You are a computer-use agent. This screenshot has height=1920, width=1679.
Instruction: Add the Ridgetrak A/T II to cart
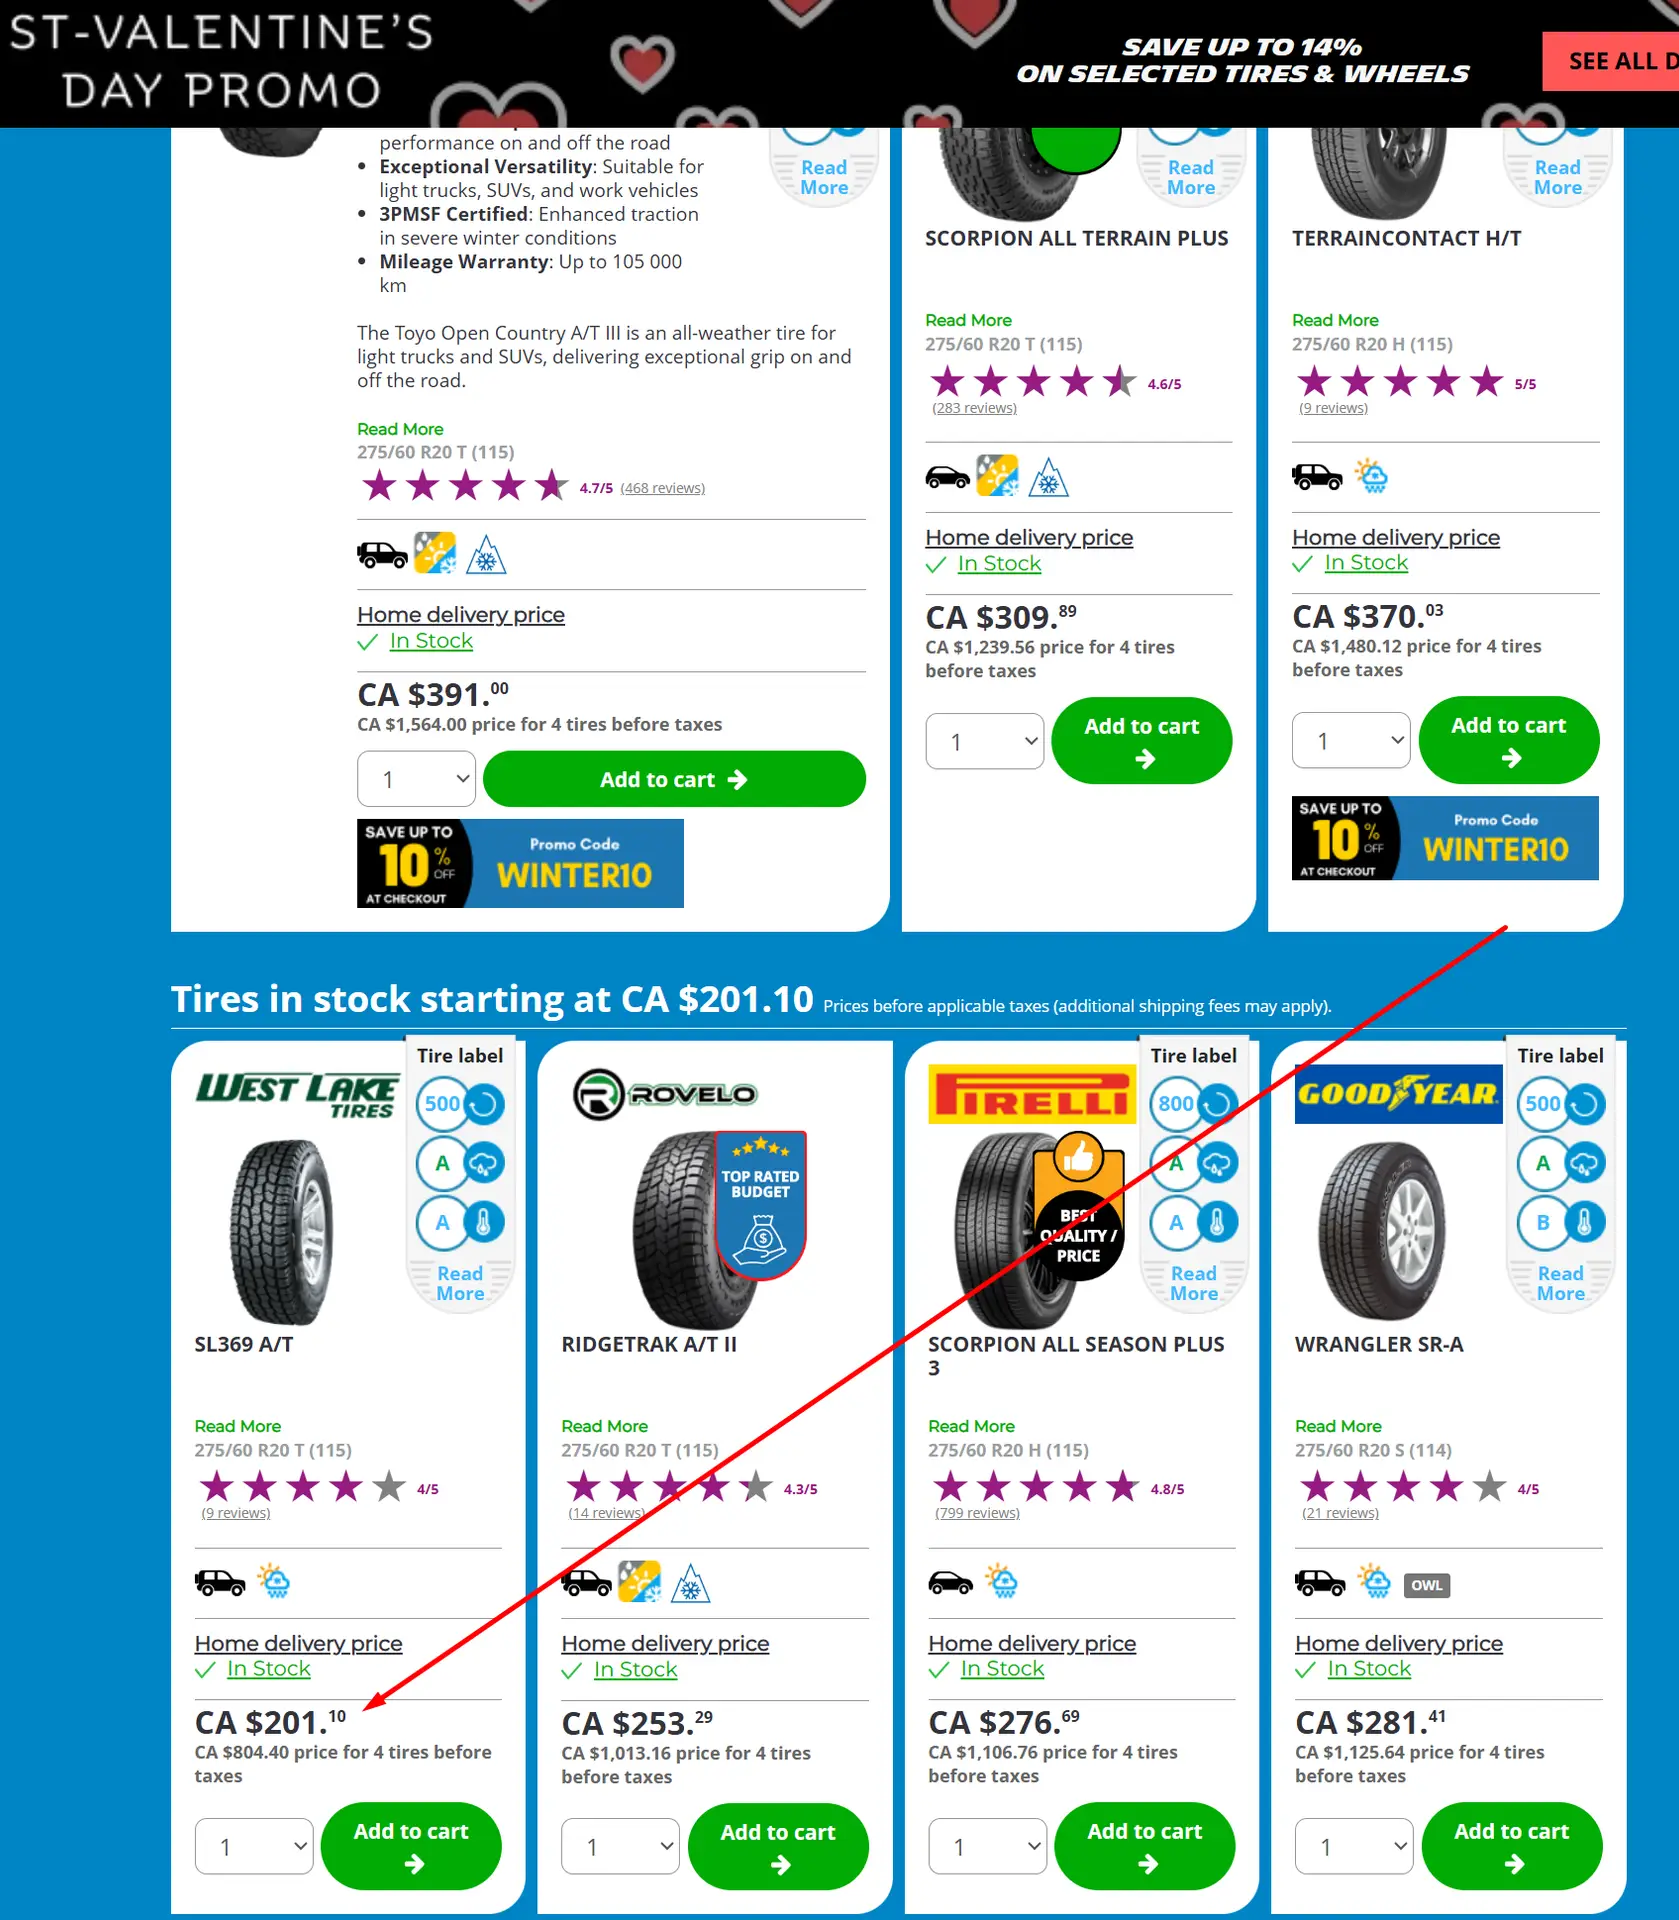(x=778, y=1846)
